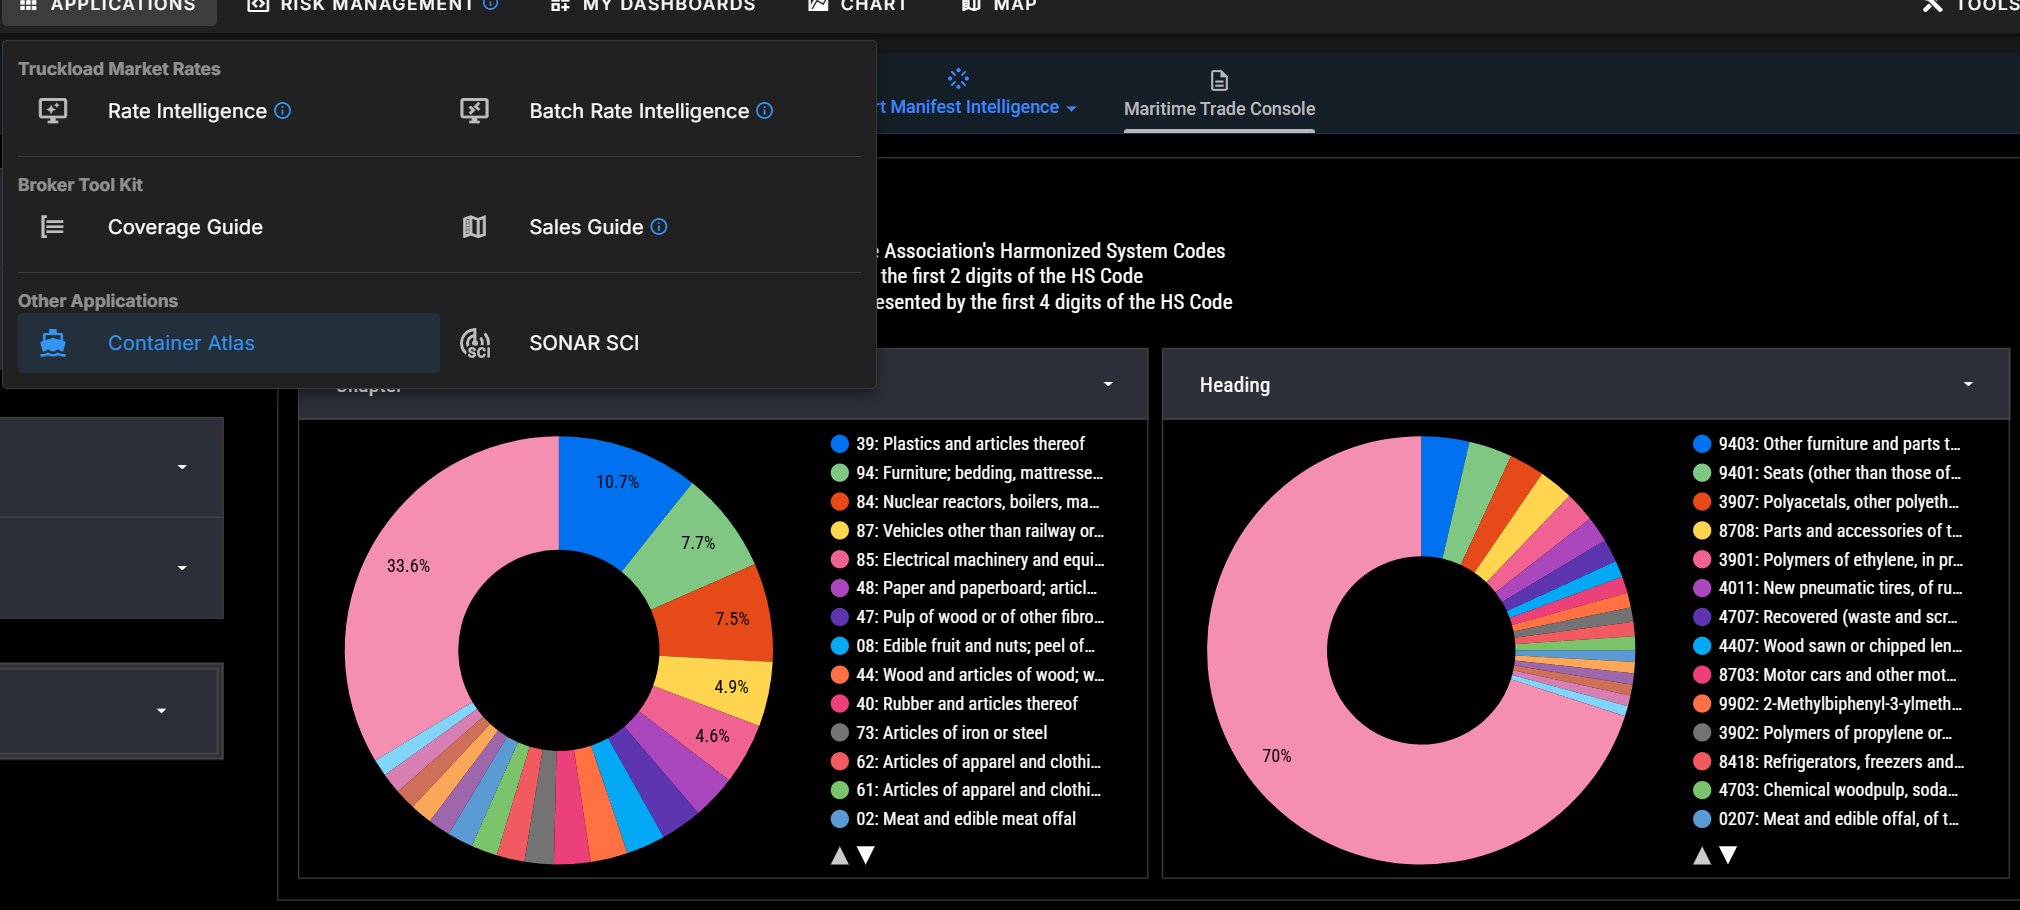2020x910 pixels.
Task: Open SONAR SCI application
Action: pos(584,343)
